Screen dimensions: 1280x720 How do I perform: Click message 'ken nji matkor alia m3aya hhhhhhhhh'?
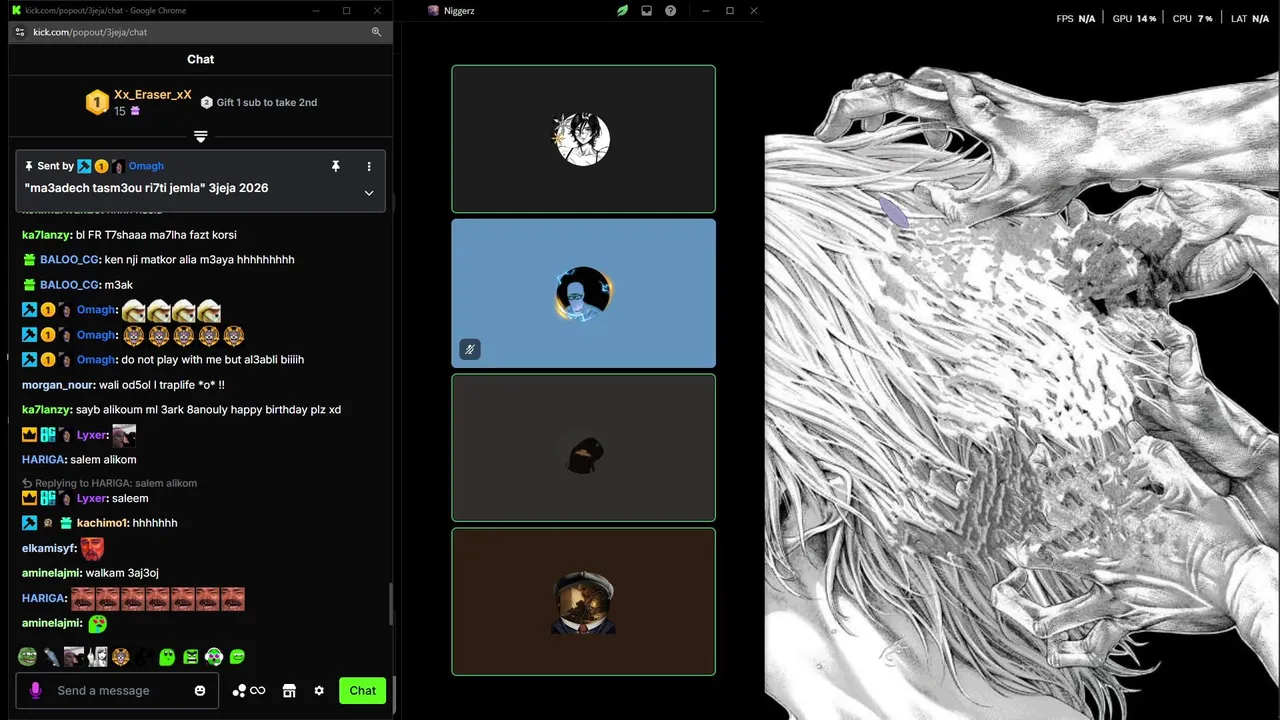pyautogui.click(x=200, y=260)
